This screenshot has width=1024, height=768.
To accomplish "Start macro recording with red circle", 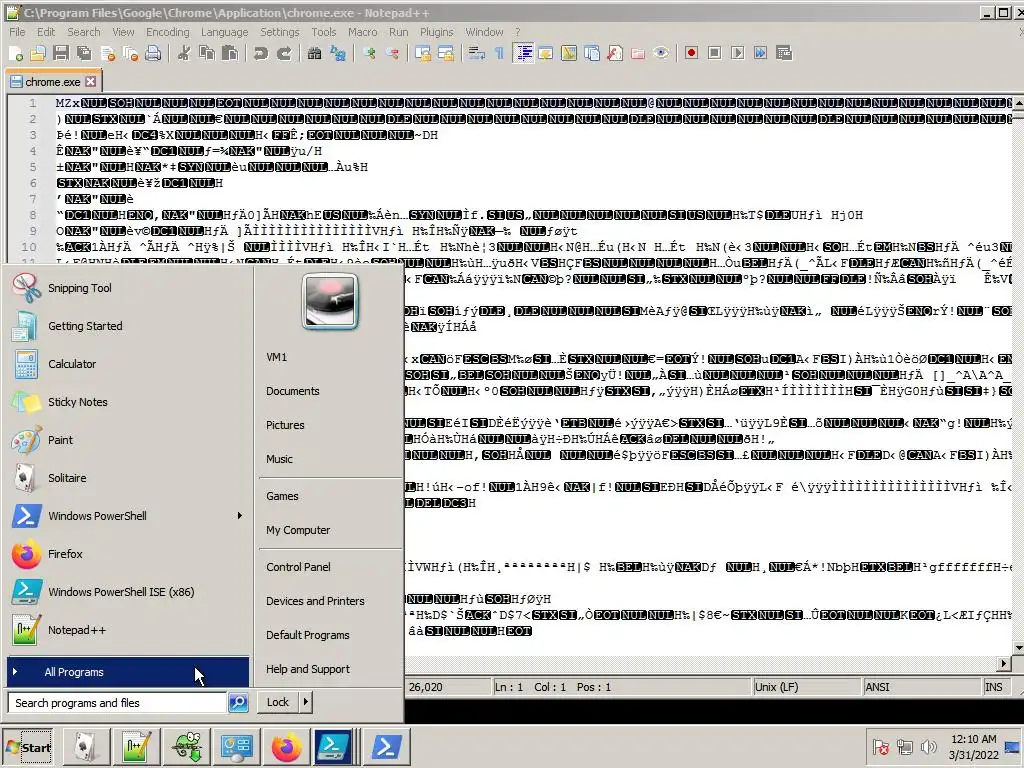I will click(x=692, y=54).
